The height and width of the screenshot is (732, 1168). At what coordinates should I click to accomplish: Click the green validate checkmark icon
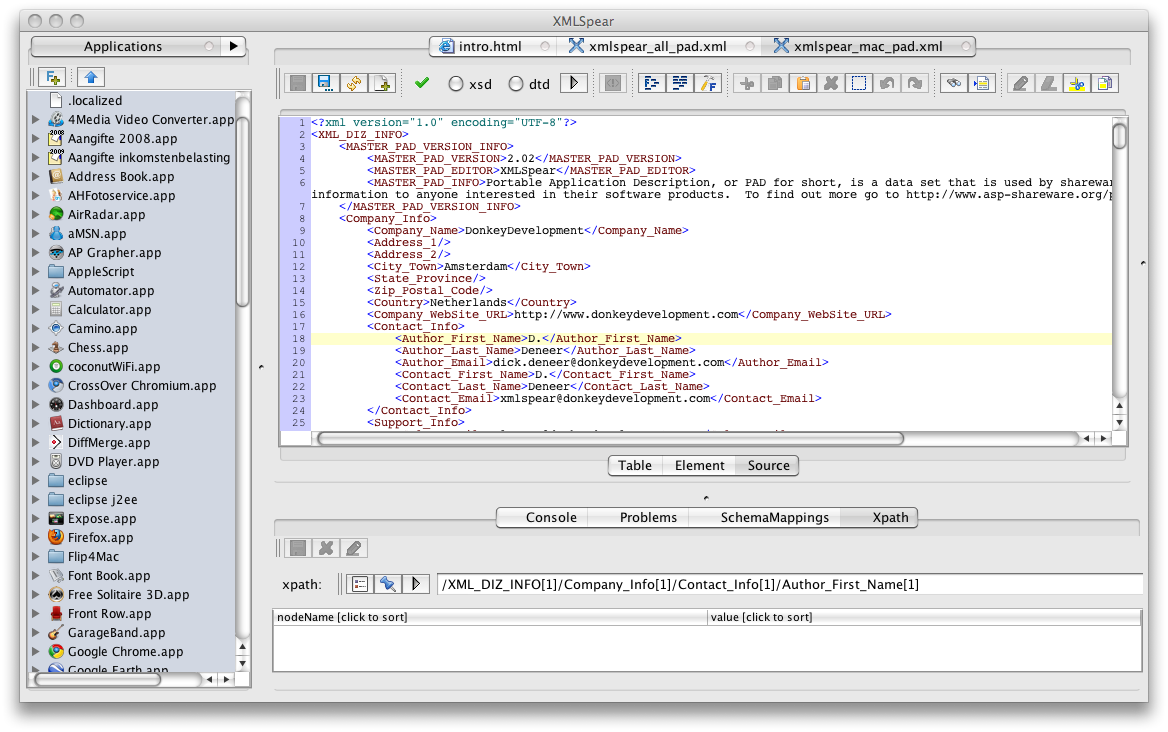point(422,84)
